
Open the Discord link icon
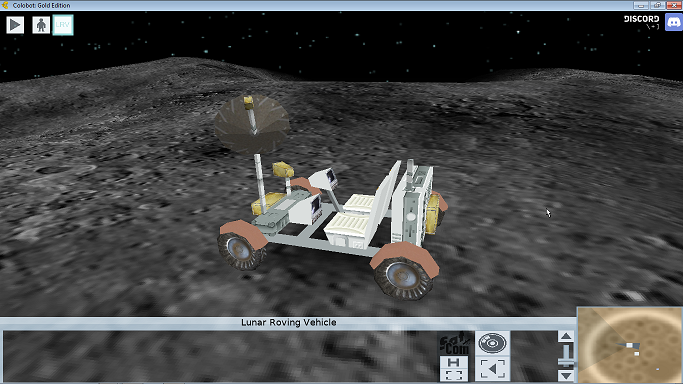coord(674,22)
